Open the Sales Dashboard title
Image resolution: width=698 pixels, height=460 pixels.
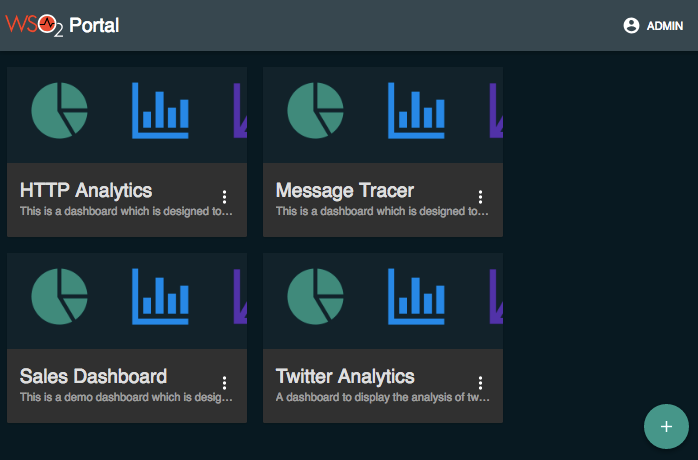(x=93, y=376)
